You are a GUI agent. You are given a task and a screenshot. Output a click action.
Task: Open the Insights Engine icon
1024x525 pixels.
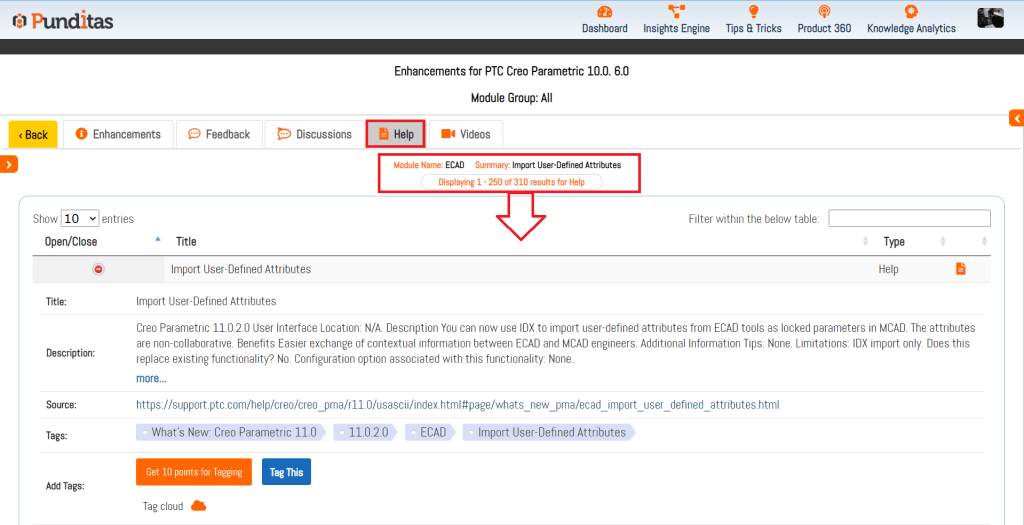point(676,12)
